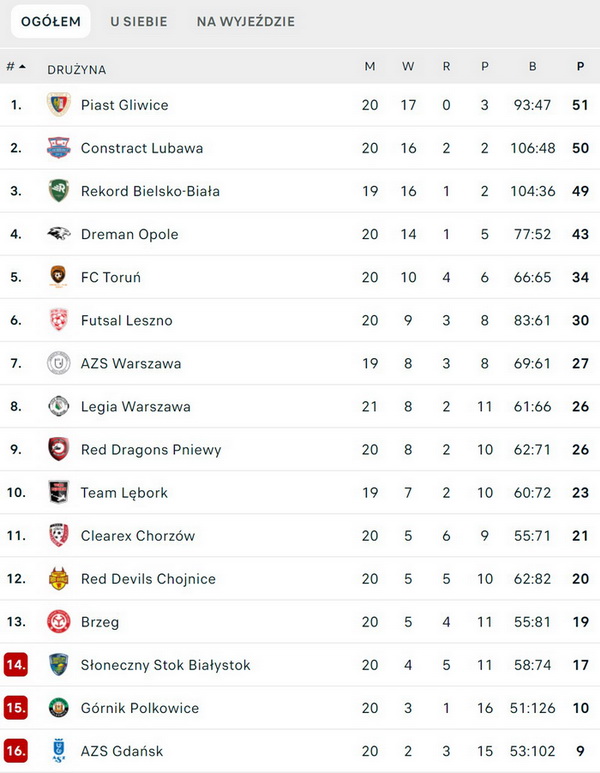This screenshot has height=773, width=600.
Task: Select the OGÓŁEM tab
Action: pyautogui.click(x=51, y=21)
